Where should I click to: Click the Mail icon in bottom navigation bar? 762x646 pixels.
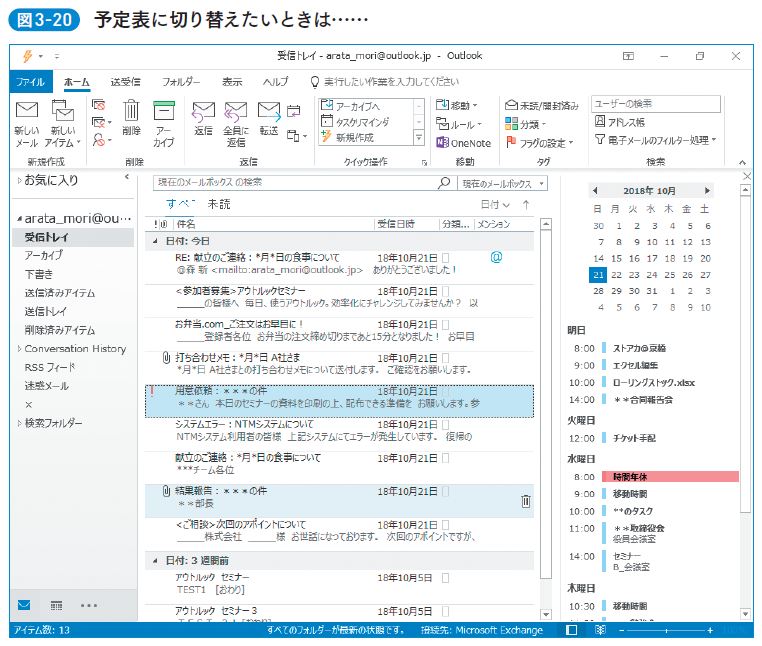24,605
